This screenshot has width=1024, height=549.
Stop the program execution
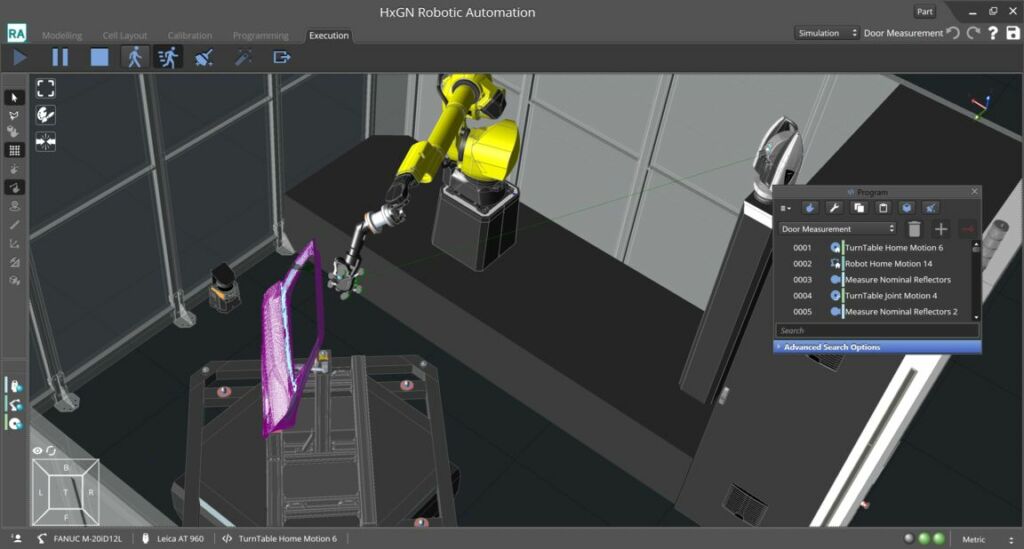(x=99, y=57)
